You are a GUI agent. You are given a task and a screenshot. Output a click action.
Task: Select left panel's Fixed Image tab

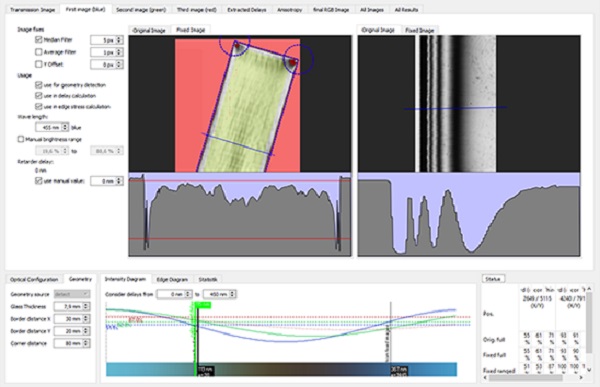191,30
